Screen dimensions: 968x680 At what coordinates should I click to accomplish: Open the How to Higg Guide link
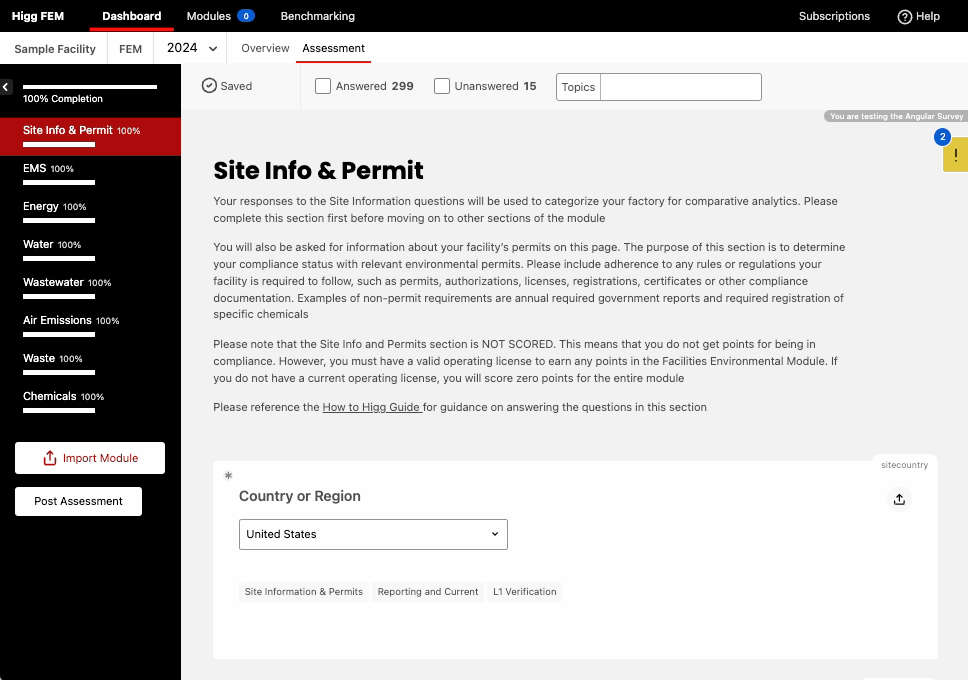pos(371,407)
